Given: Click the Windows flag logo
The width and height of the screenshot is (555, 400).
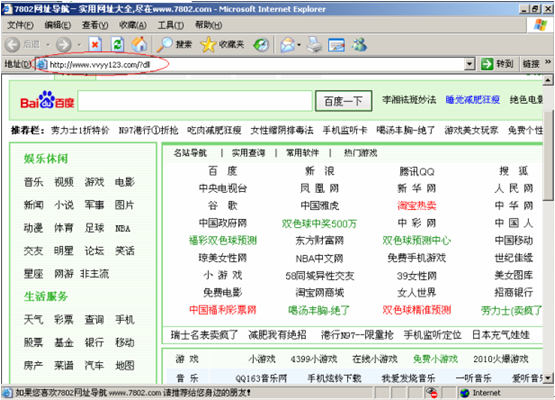Looking at the screenshot, I should click(540, 25).
